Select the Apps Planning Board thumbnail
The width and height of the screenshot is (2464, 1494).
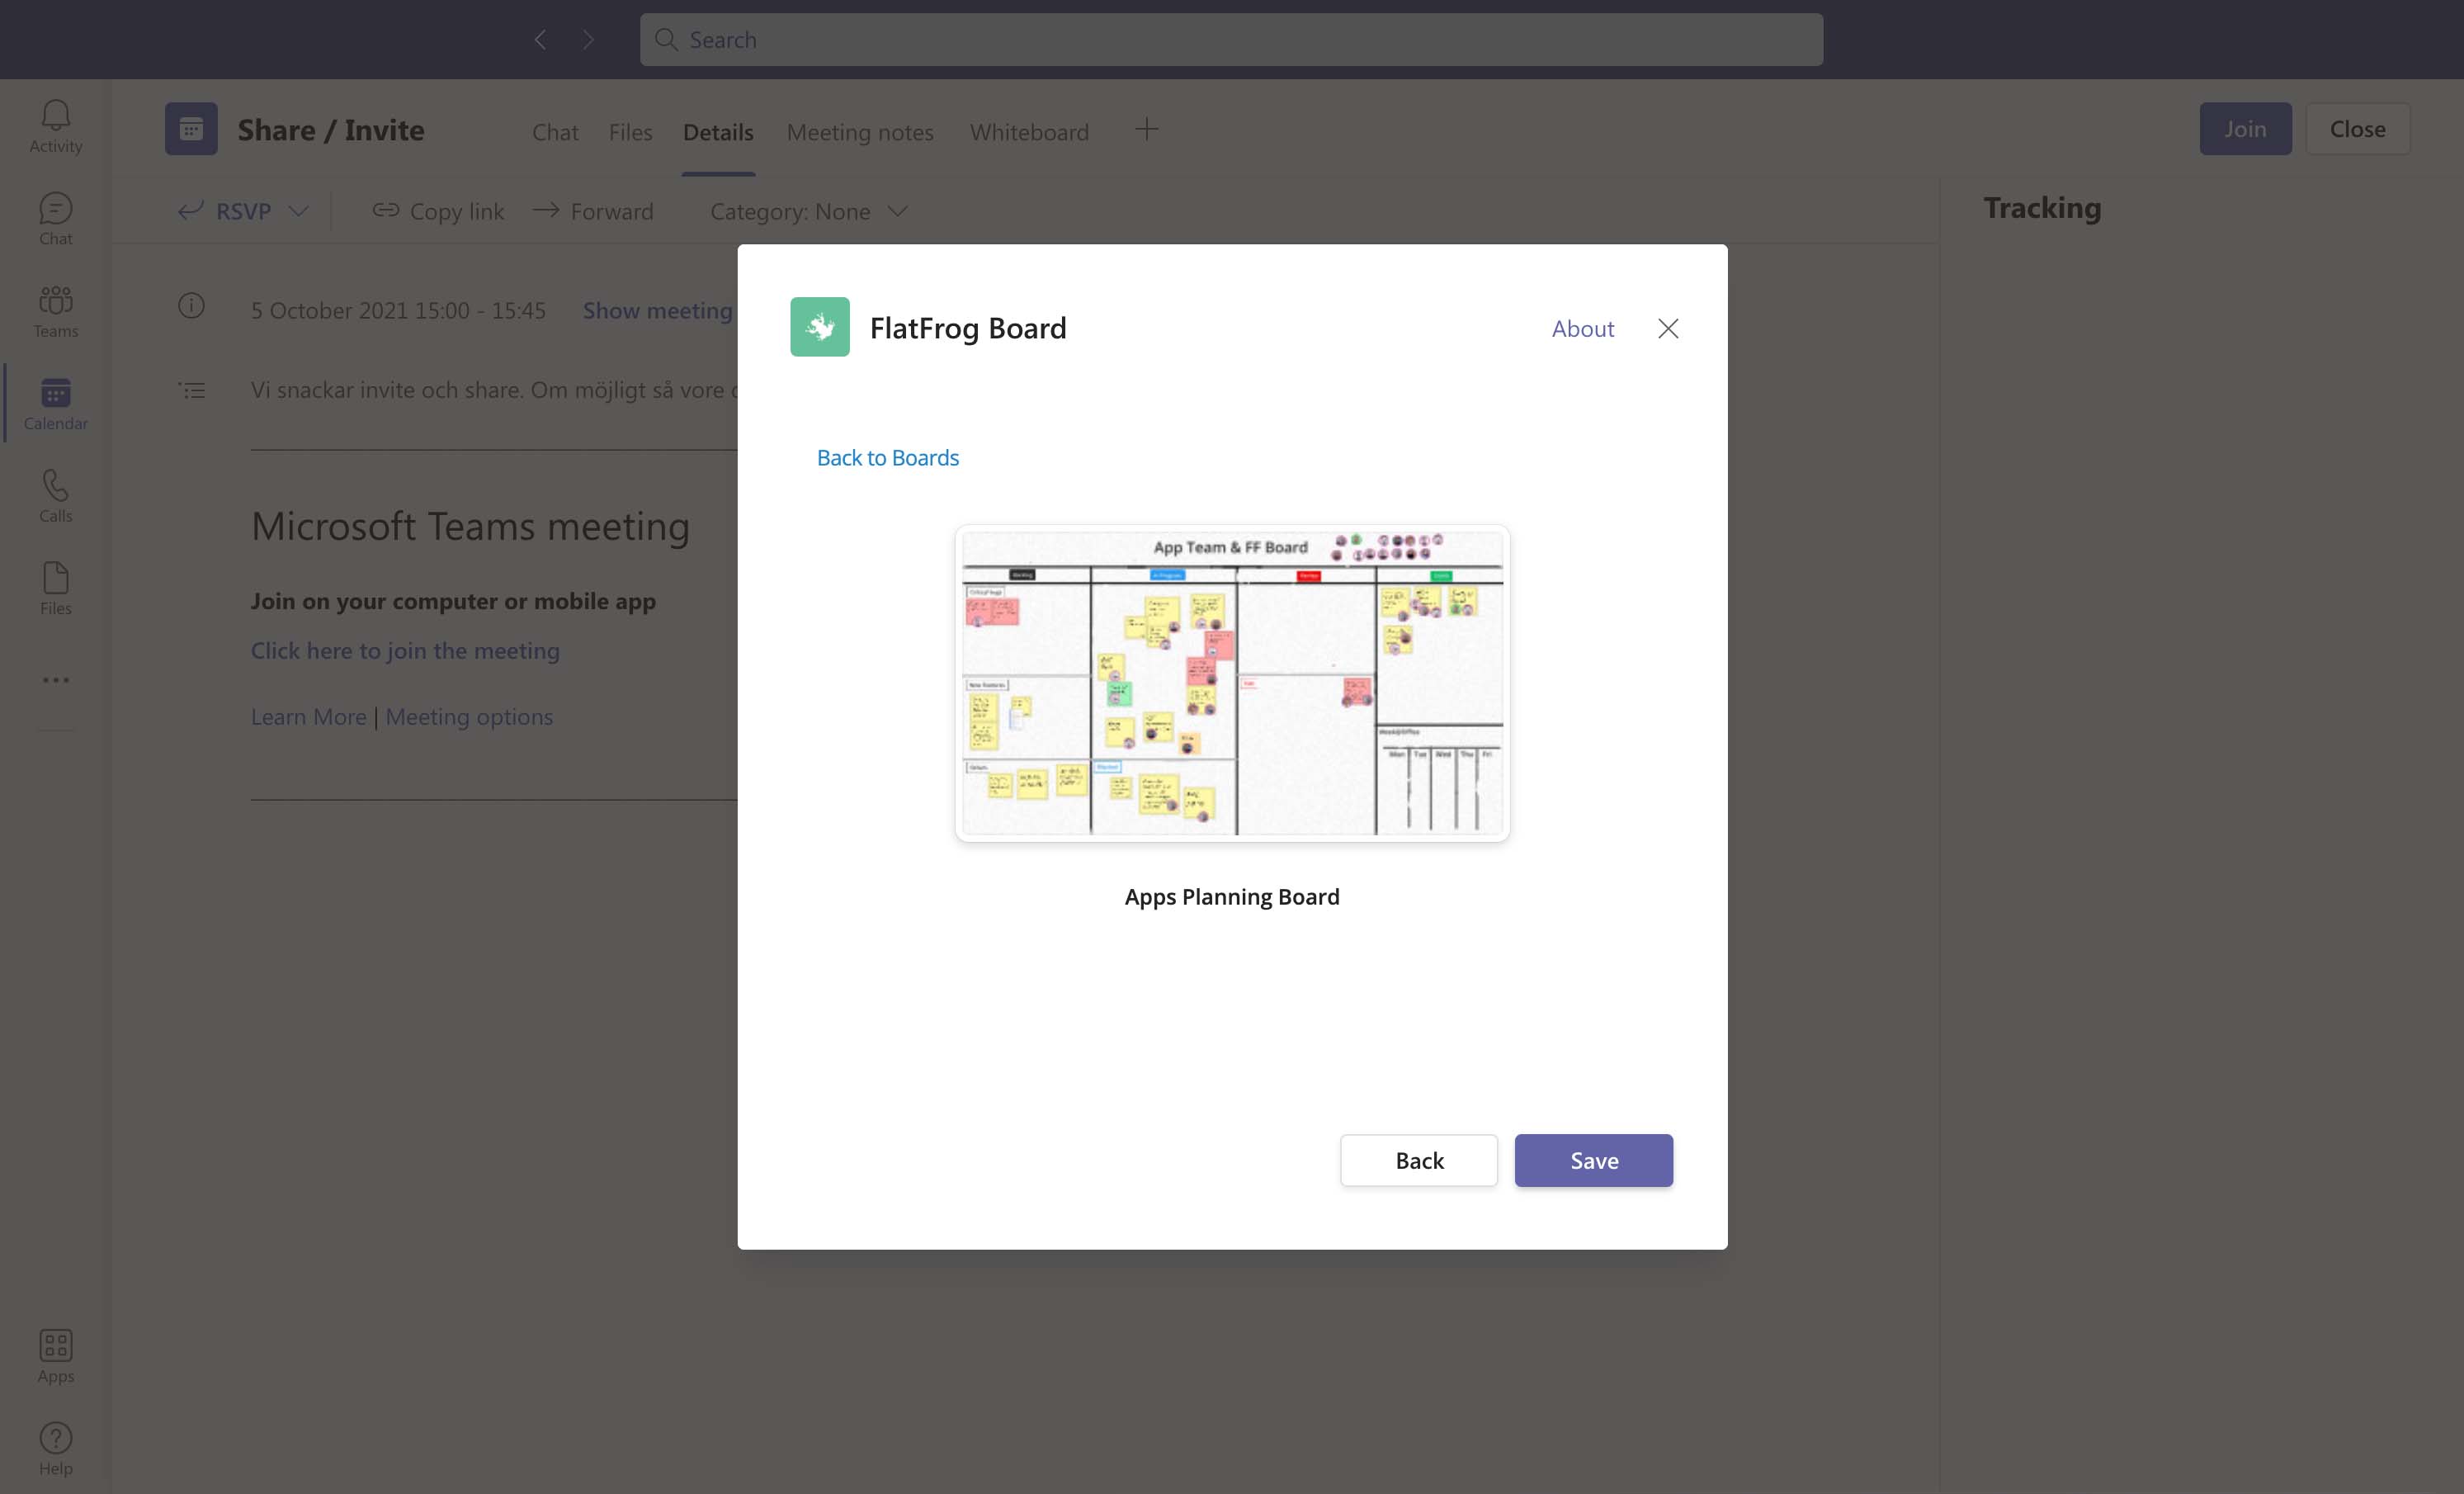(x=1232, y=683)
